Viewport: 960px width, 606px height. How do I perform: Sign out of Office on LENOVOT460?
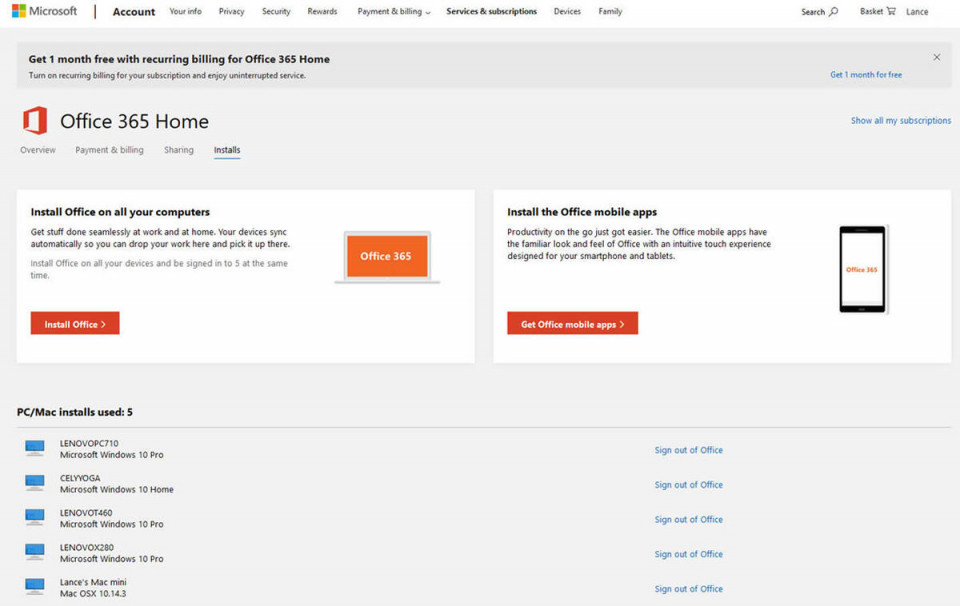tap(688, 520)
